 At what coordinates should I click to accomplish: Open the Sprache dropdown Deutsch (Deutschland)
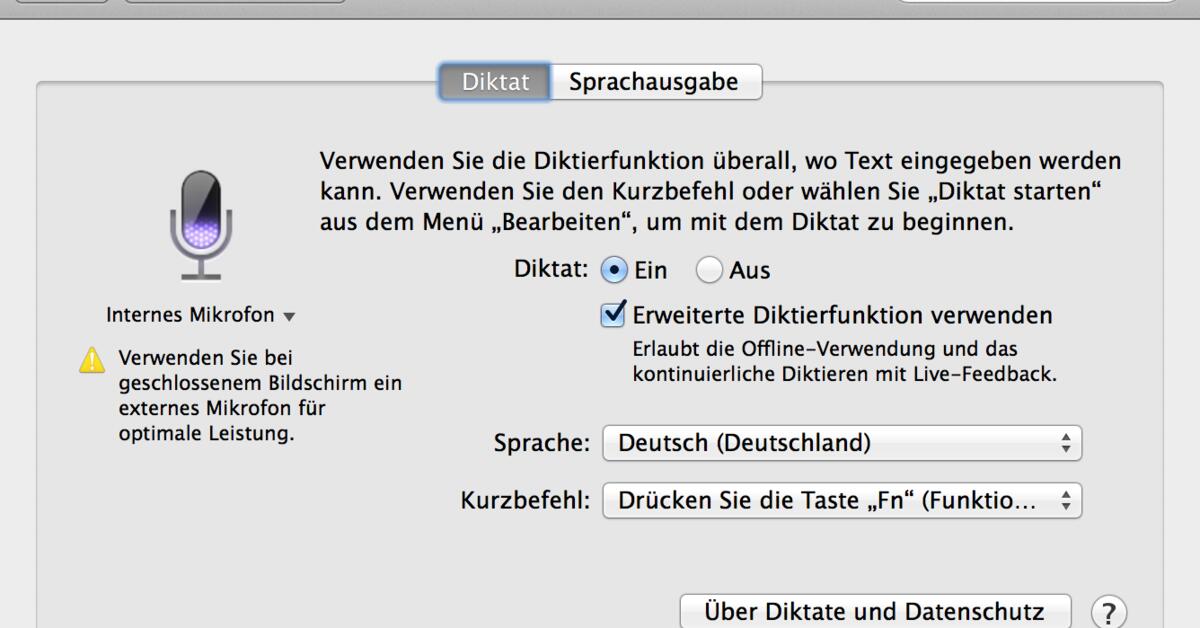[x=842, y=442]
